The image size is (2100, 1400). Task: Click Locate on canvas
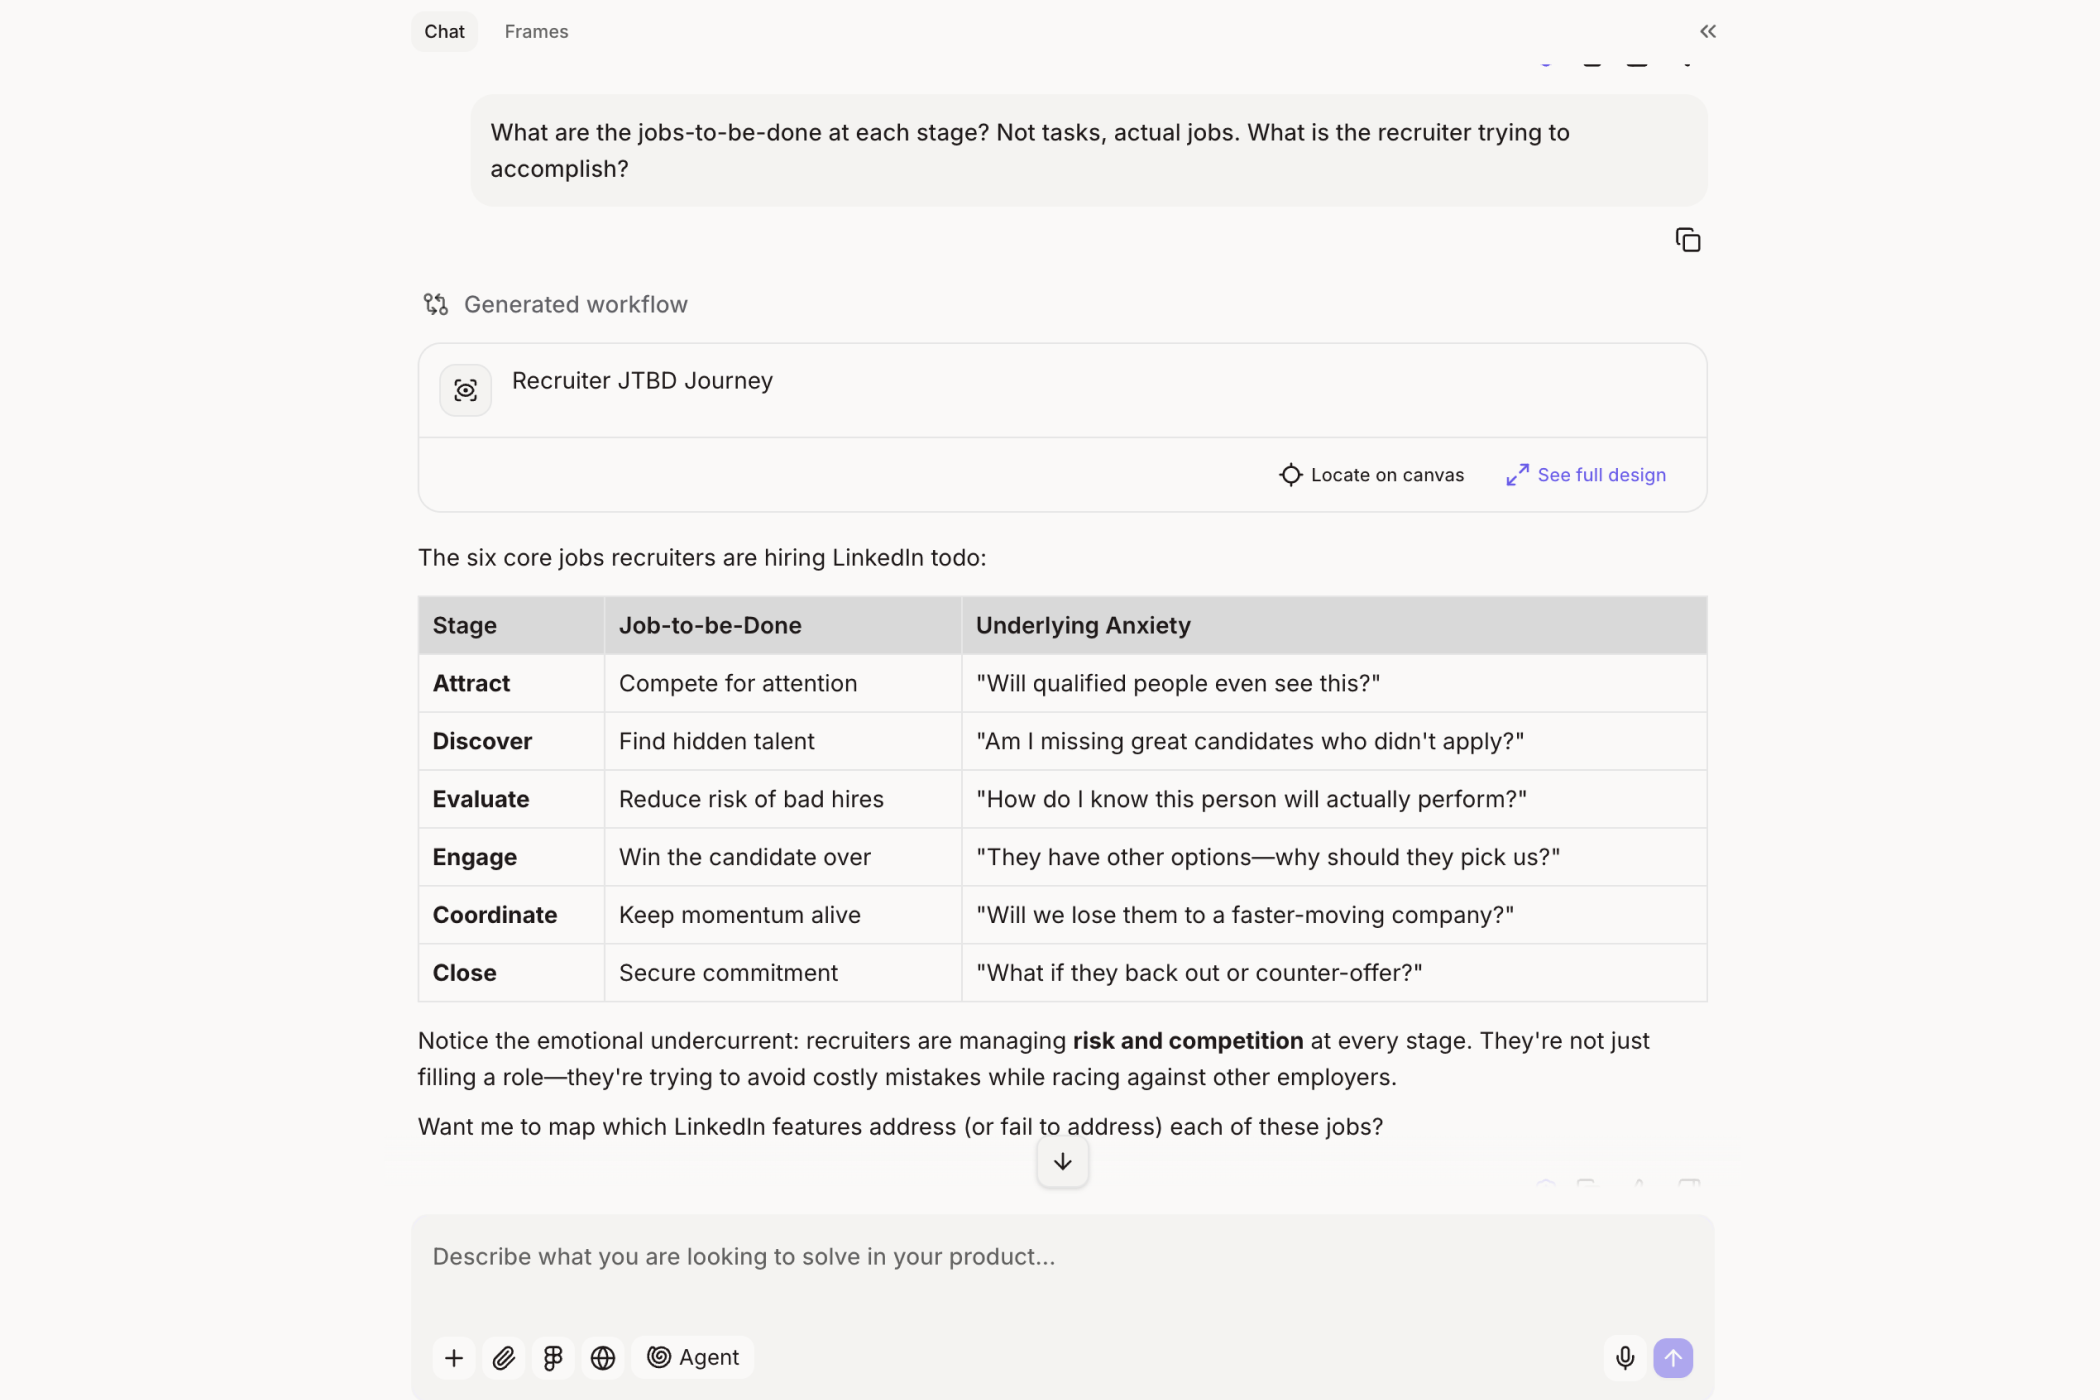pos(1371,474)
